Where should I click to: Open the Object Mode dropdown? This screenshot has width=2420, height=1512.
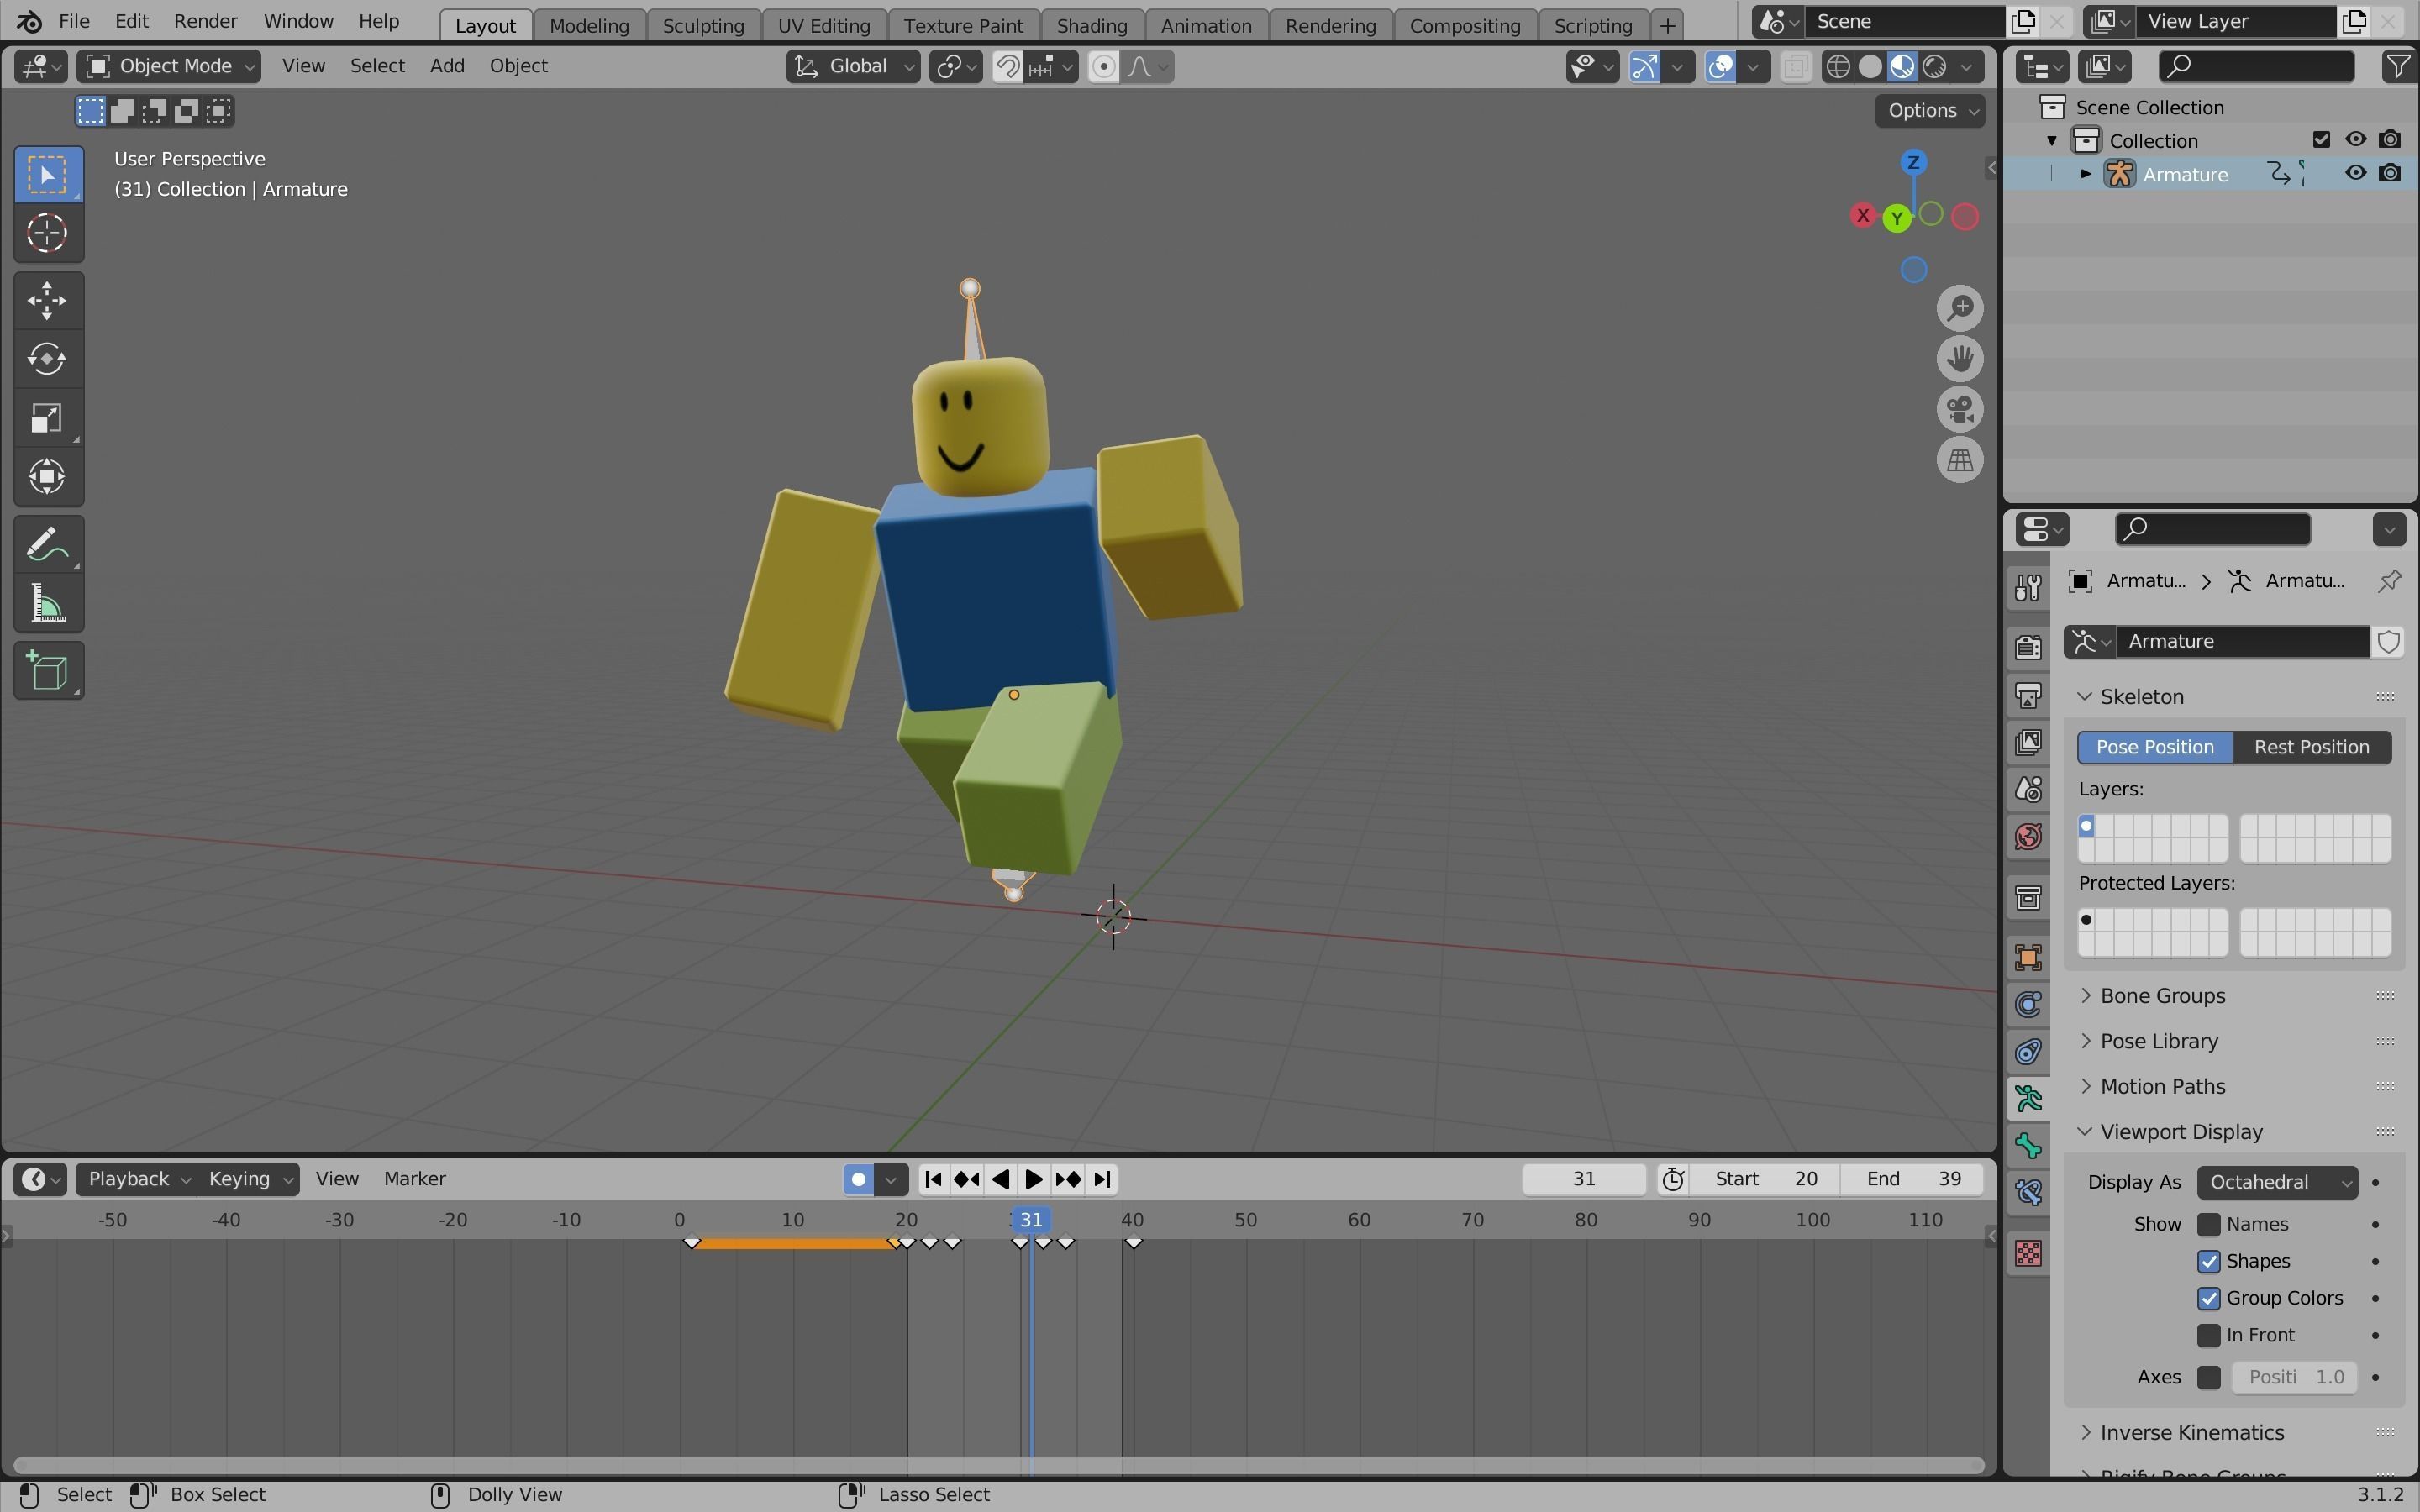pyautogui.click(x=170, y=66)
